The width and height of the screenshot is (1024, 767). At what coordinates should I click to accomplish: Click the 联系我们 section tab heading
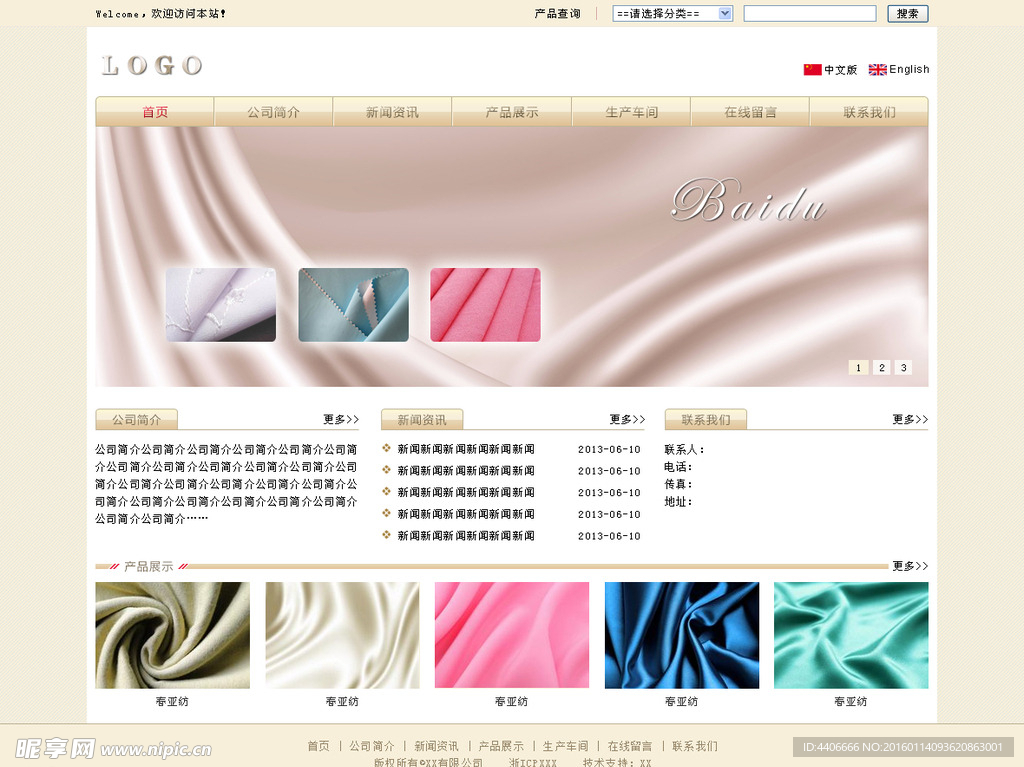[706, 419]
